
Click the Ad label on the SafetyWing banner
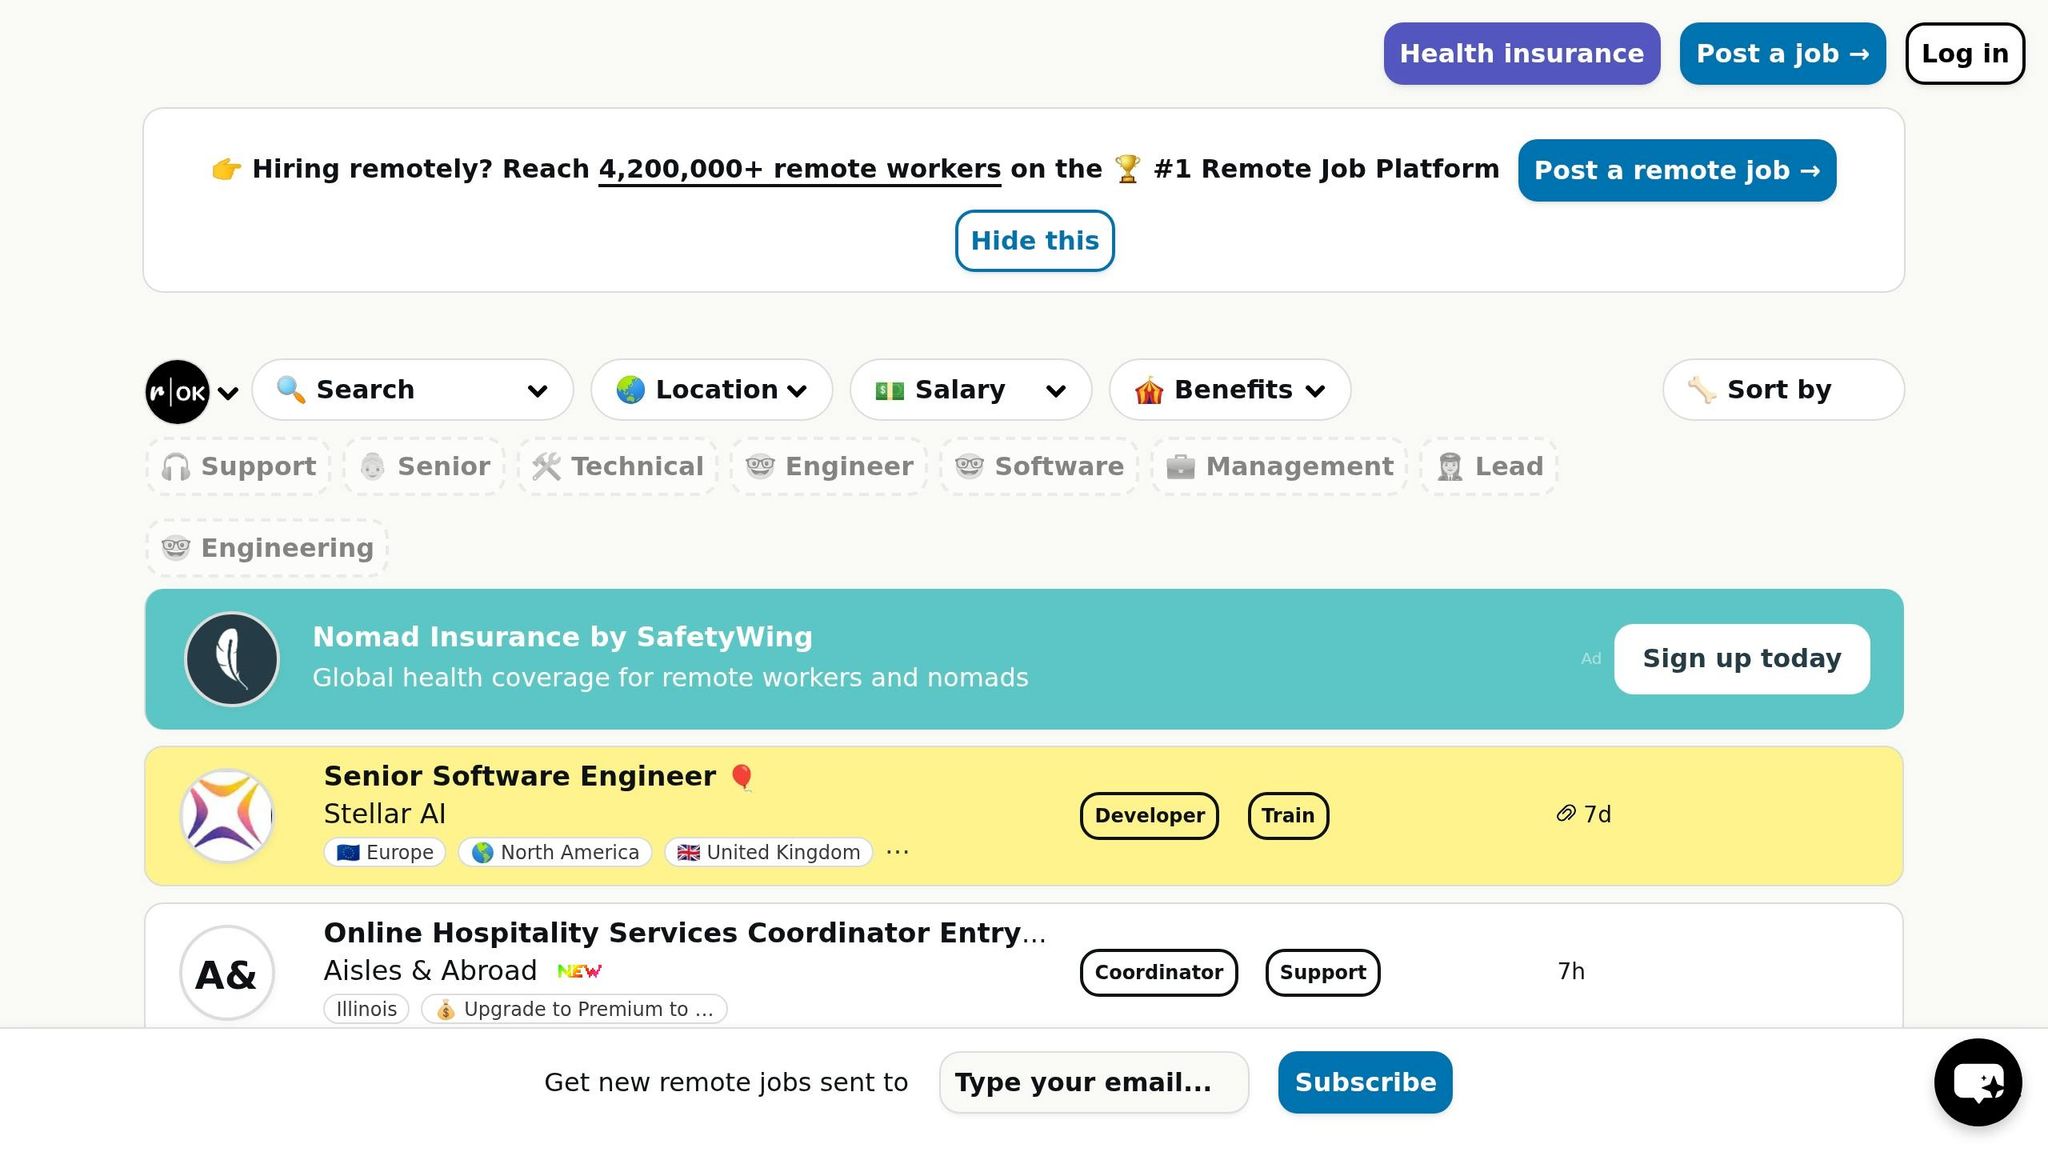(x=1591, y=659)
